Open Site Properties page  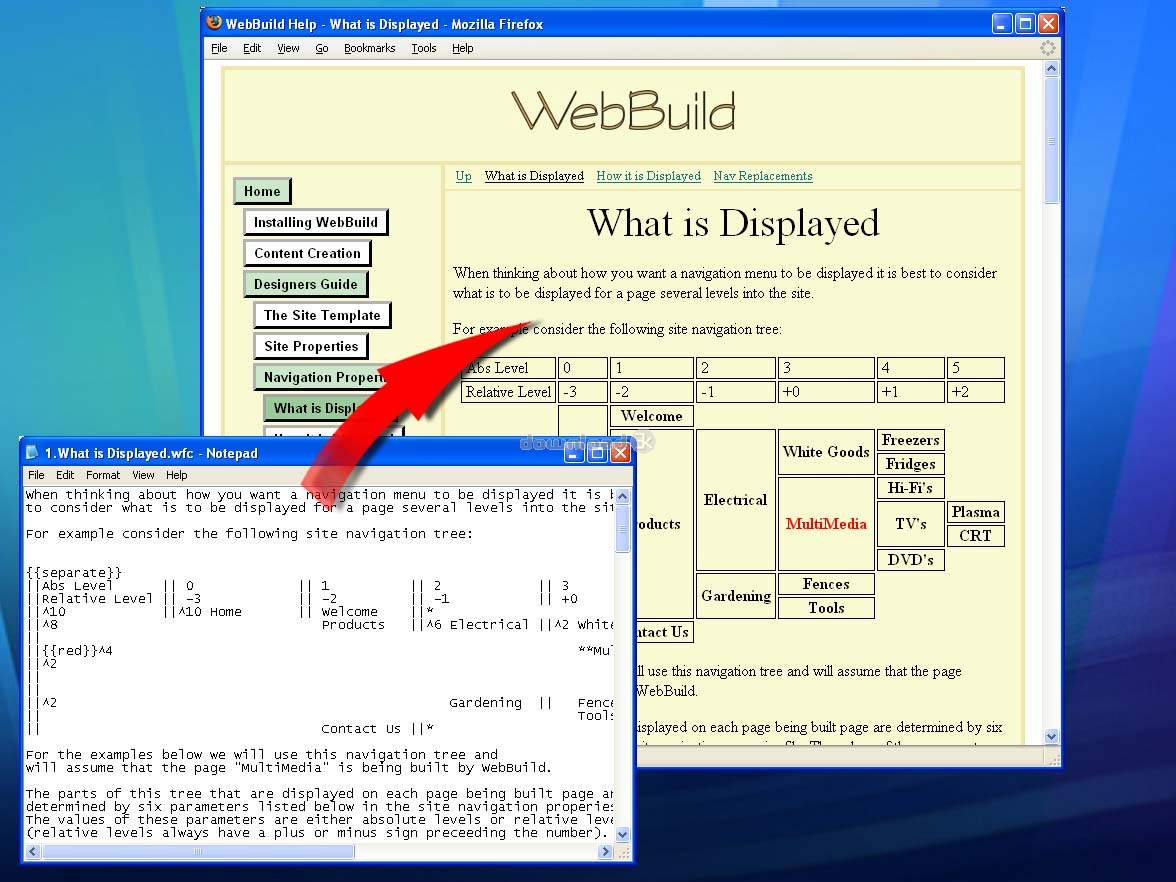(311, 346)
